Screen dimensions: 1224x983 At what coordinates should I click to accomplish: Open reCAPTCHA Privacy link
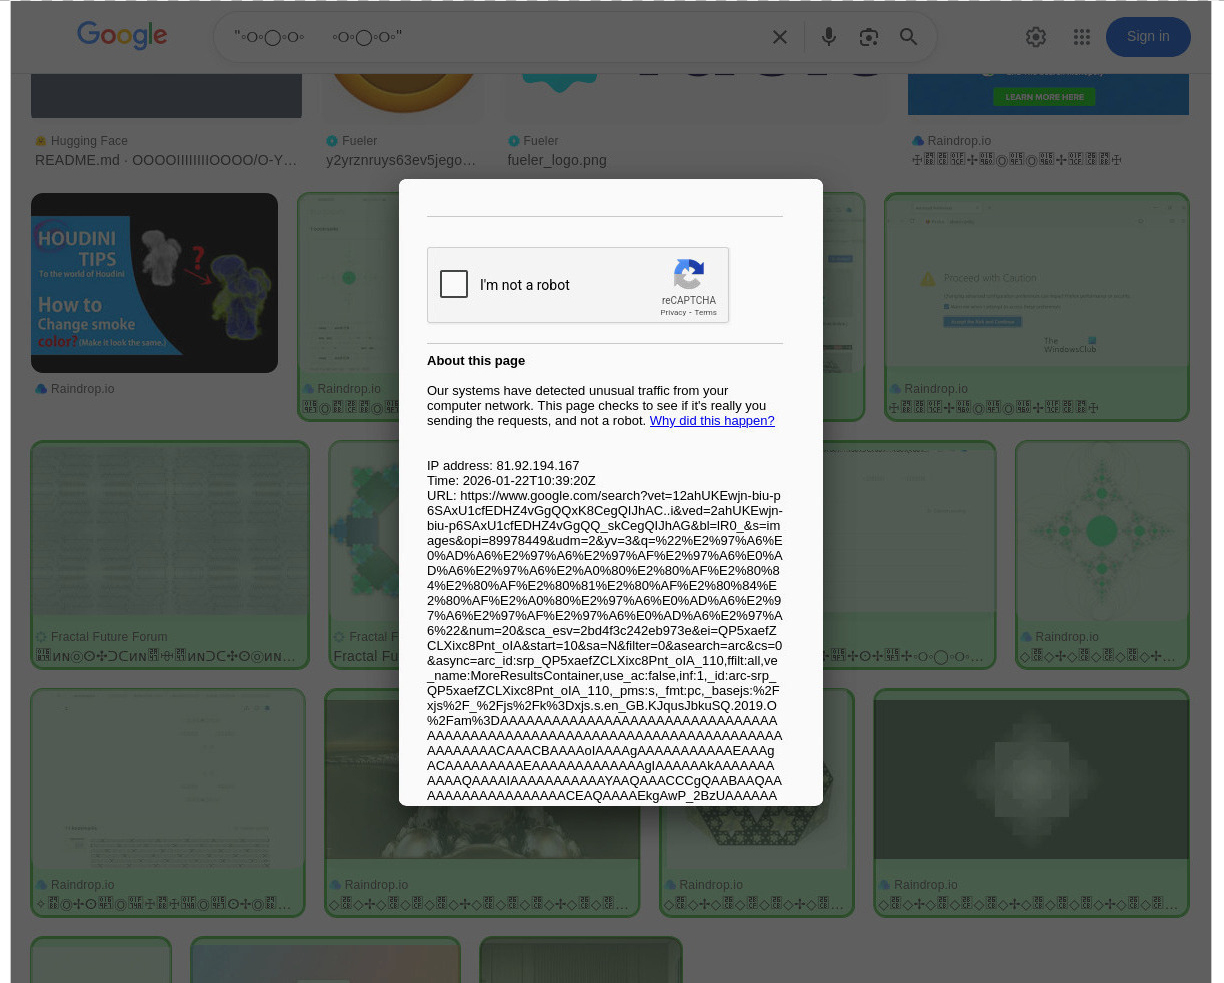(673, 313)
